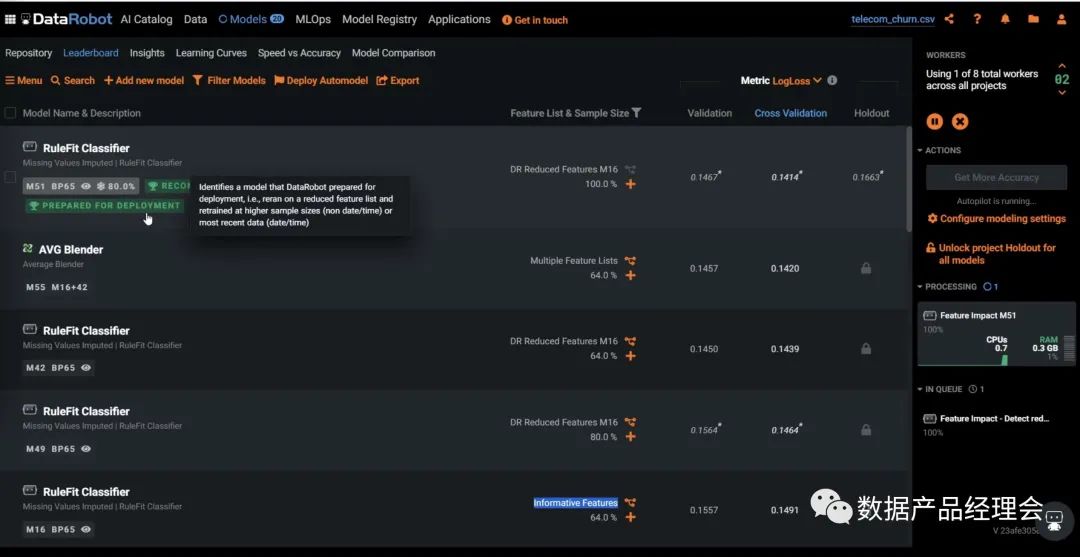Viewport: 1080px width, 557px height.
Task: Check the M51 RuleFit Classifier row checkbox
Action: pyautogui.click(x=10, y=177)
